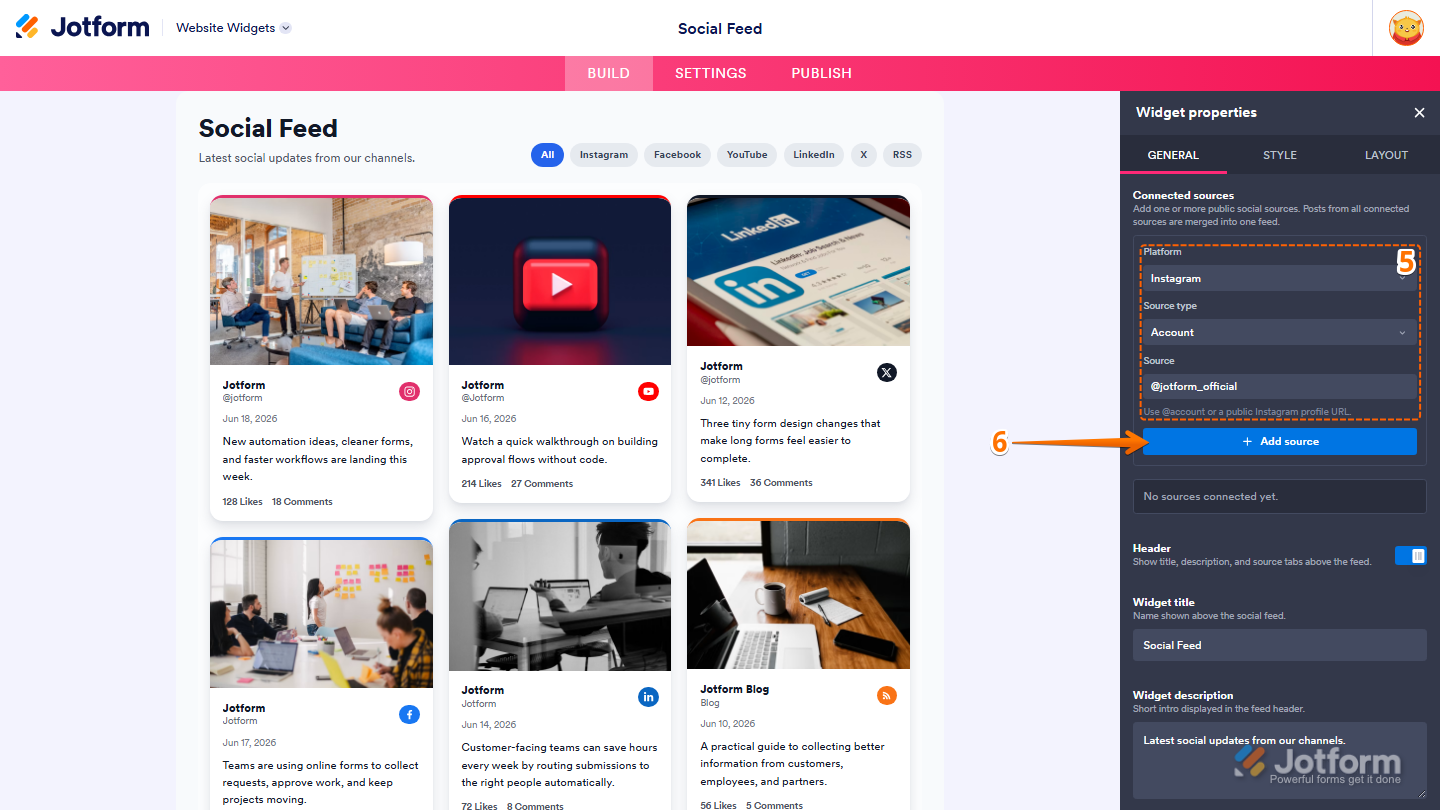Expand the Platform dropdown showing Instagram
This screenshot has height=810, width=1440.
point(1280,278)
